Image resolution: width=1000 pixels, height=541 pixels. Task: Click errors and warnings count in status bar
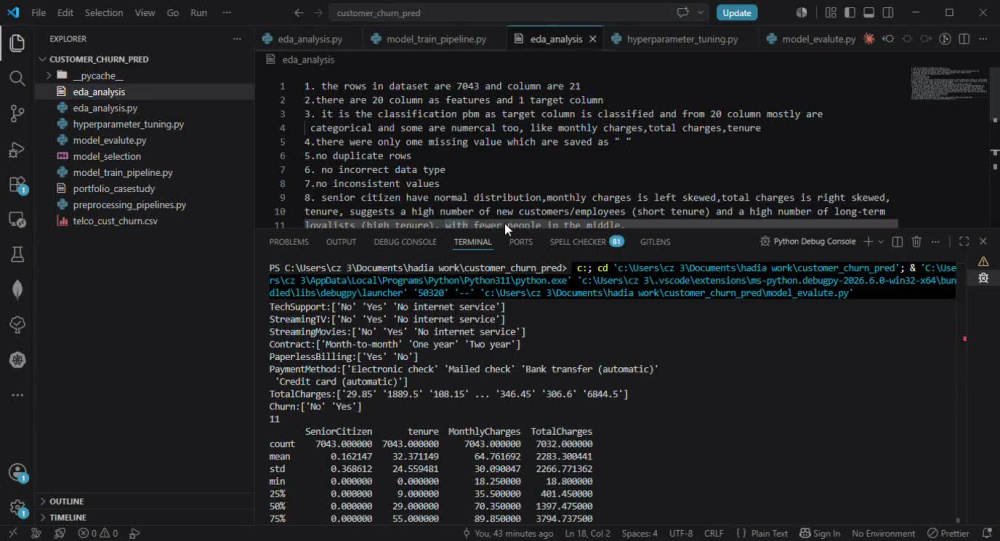tap(98, 533)
